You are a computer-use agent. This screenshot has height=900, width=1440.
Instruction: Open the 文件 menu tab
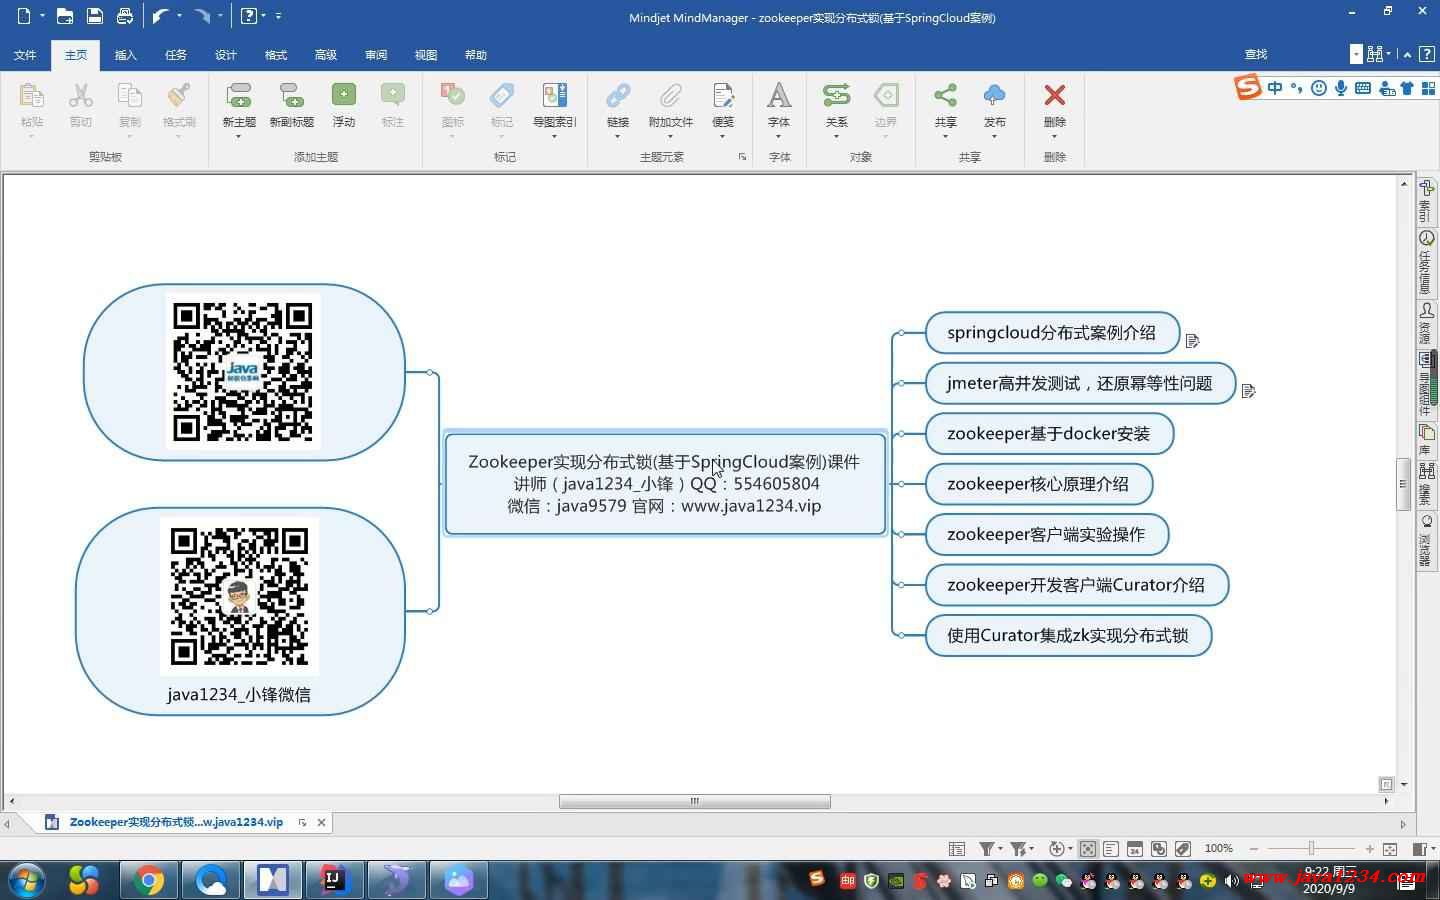point(25,55)
